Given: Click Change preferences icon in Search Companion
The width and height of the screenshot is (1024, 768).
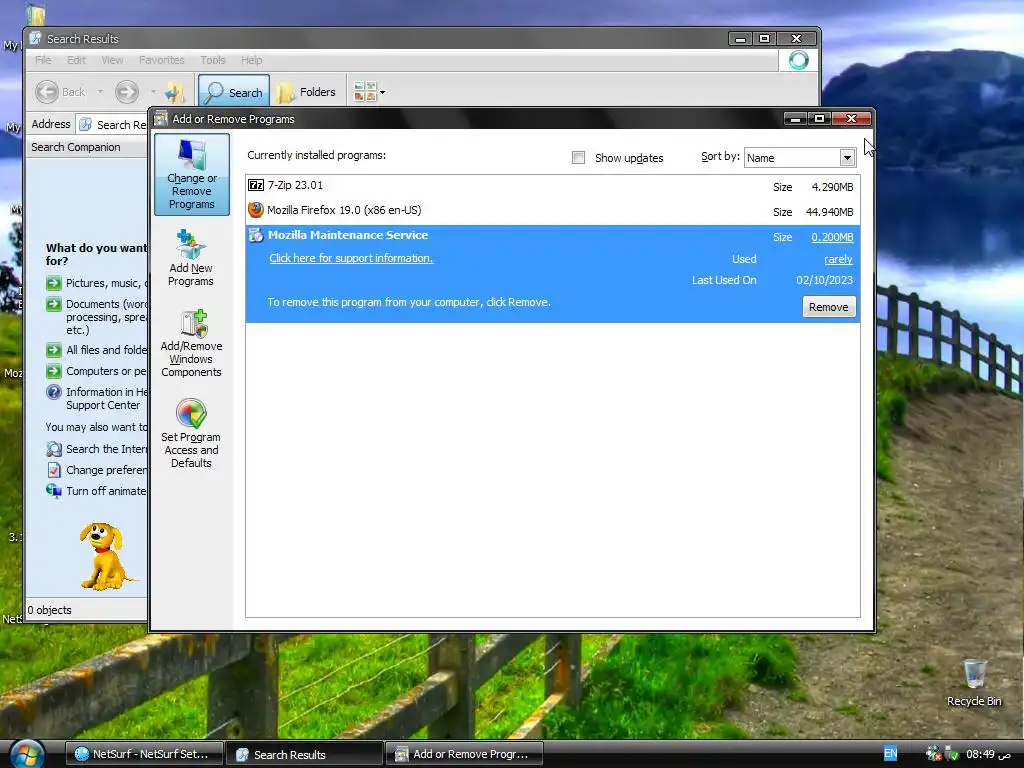Looking at the screenshot, I should click(x=54, y=470).
